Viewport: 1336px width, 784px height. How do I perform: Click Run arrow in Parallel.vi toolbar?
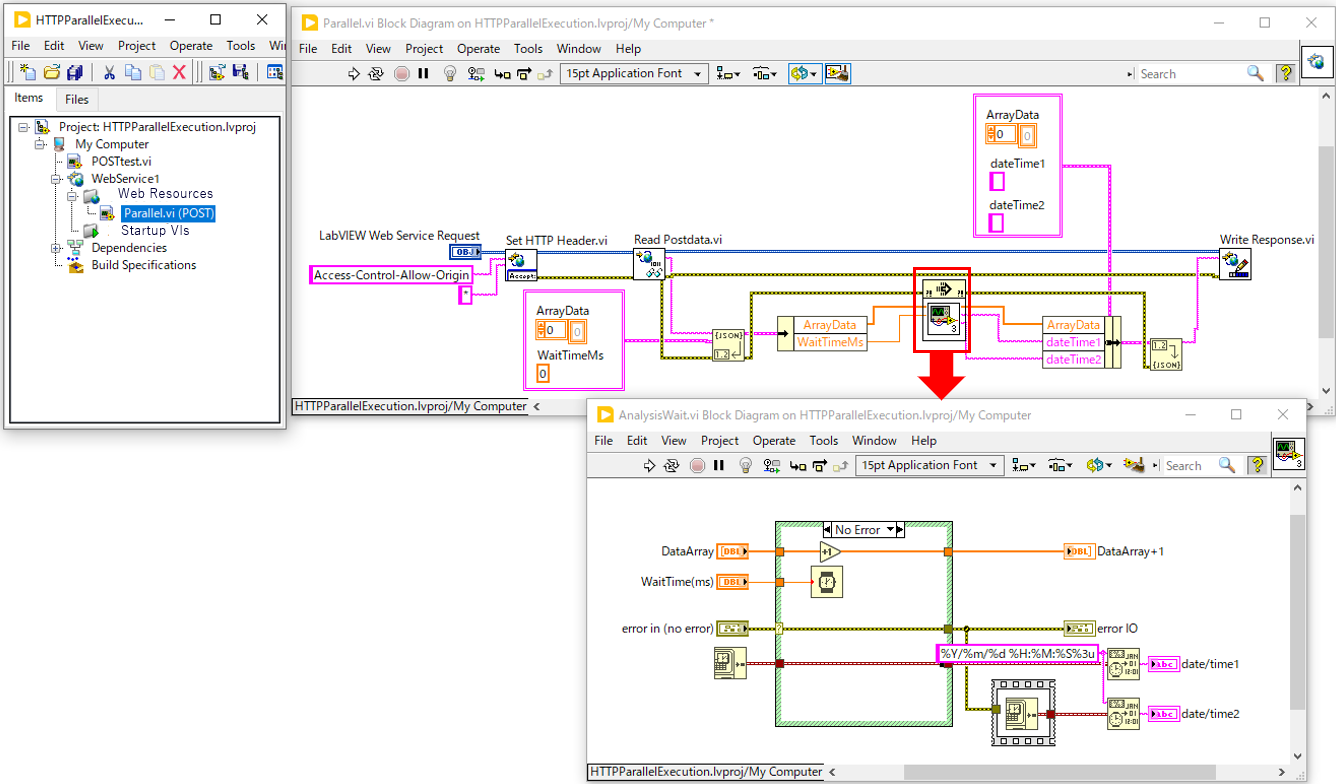pyautogui.click(x=353, y=73)
